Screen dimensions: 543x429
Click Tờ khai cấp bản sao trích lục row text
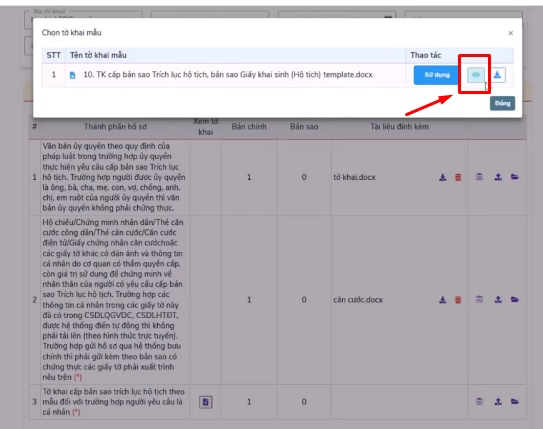(114, 402)
